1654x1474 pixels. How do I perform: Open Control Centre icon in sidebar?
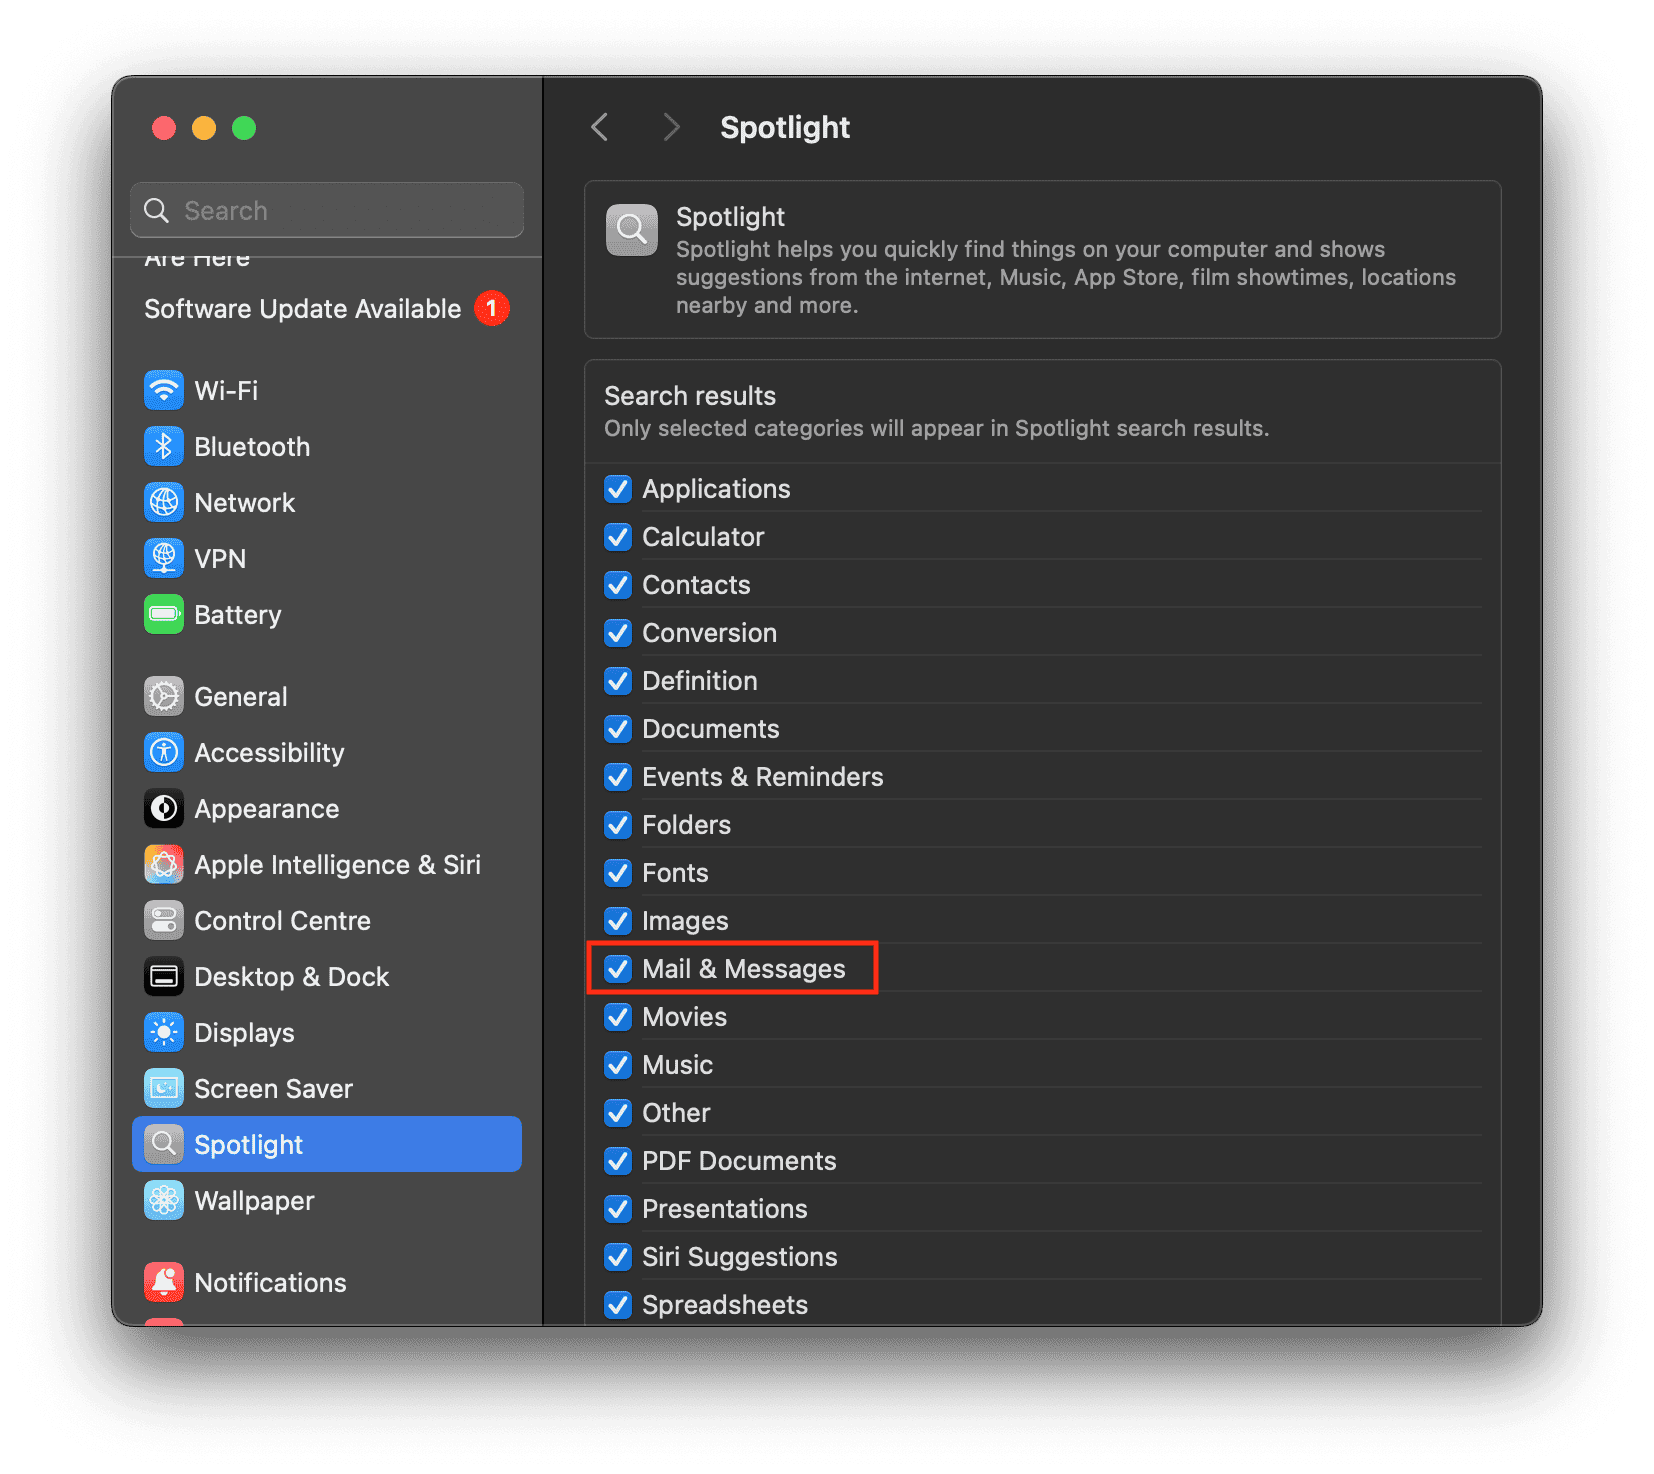pyautogui.click(x=164, y=920)
